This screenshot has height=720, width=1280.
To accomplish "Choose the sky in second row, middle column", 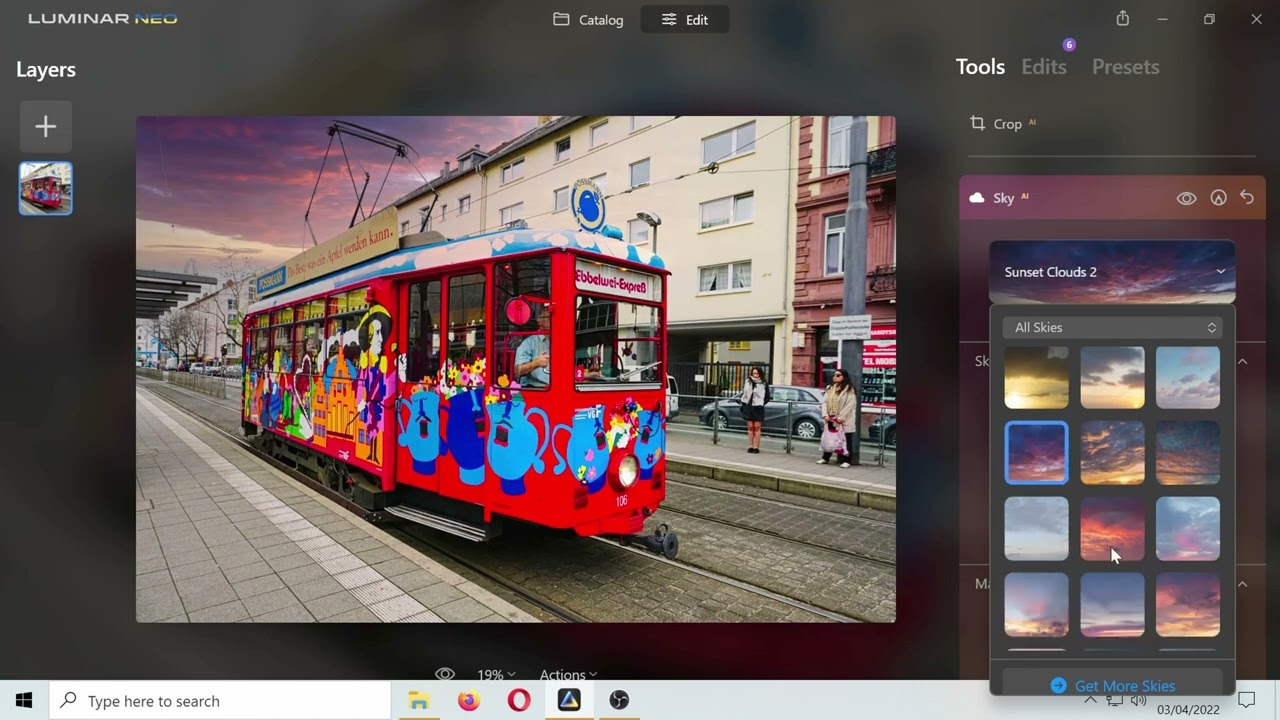I will (1112, 453).
